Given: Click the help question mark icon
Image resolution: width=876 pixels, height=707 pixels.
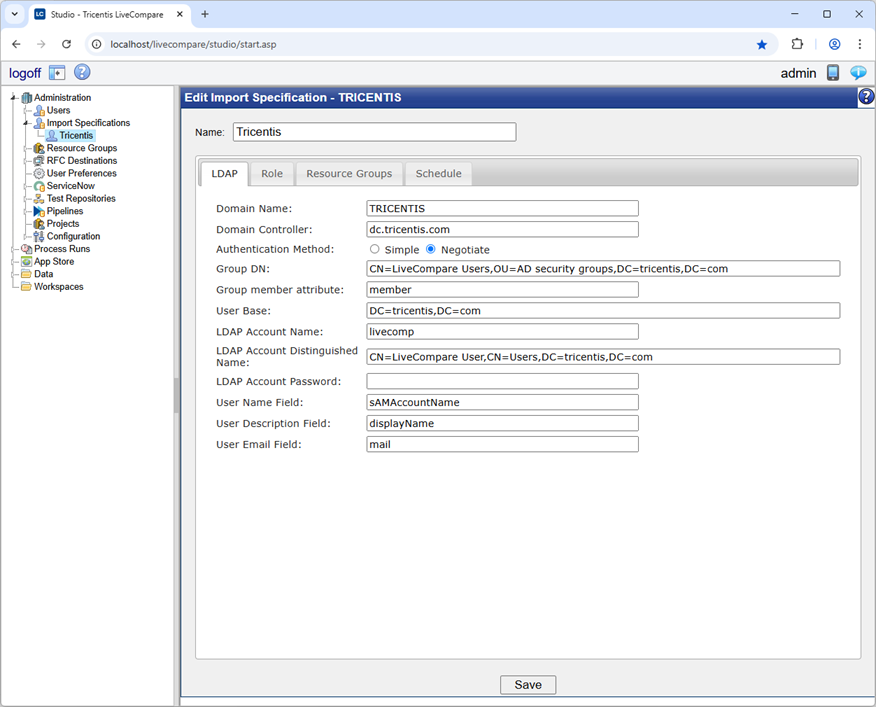Looking at the screenshot, I should 82,72.
